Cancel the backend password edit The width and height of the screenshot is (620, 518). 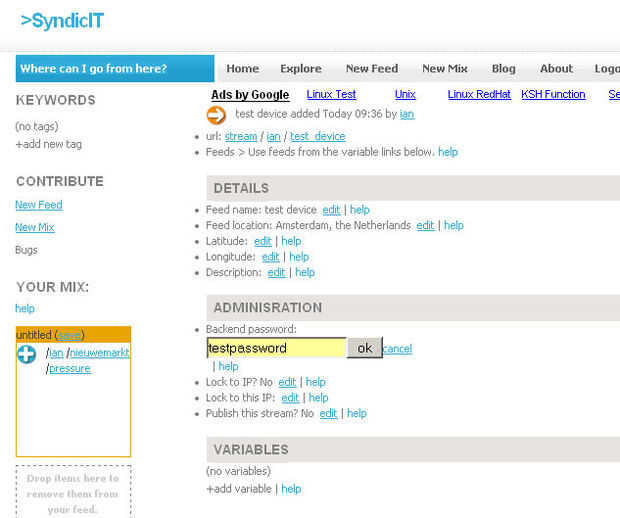(397, 349)
